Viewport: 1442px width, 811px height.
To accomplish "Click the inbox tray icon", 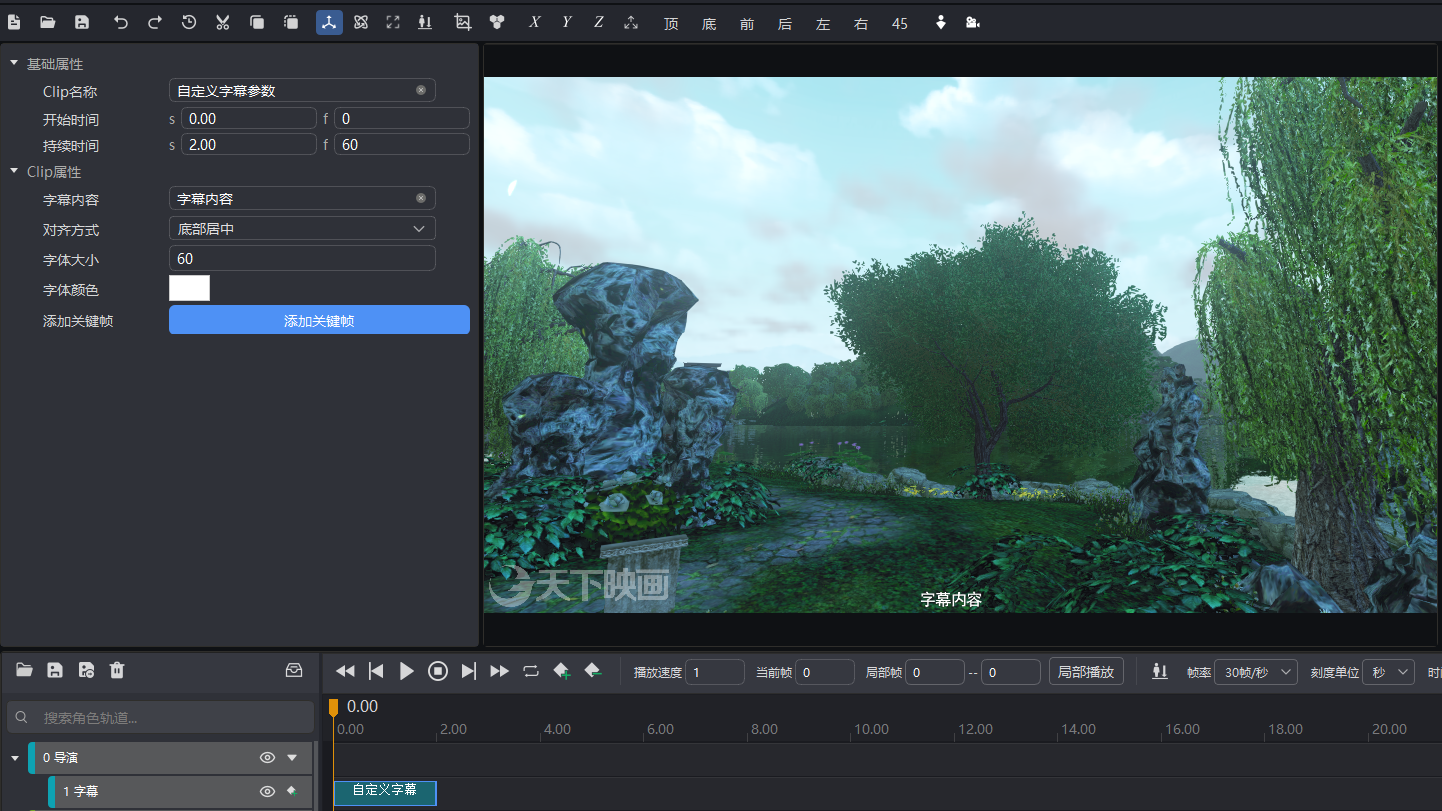I will click(x=294, y=670).
